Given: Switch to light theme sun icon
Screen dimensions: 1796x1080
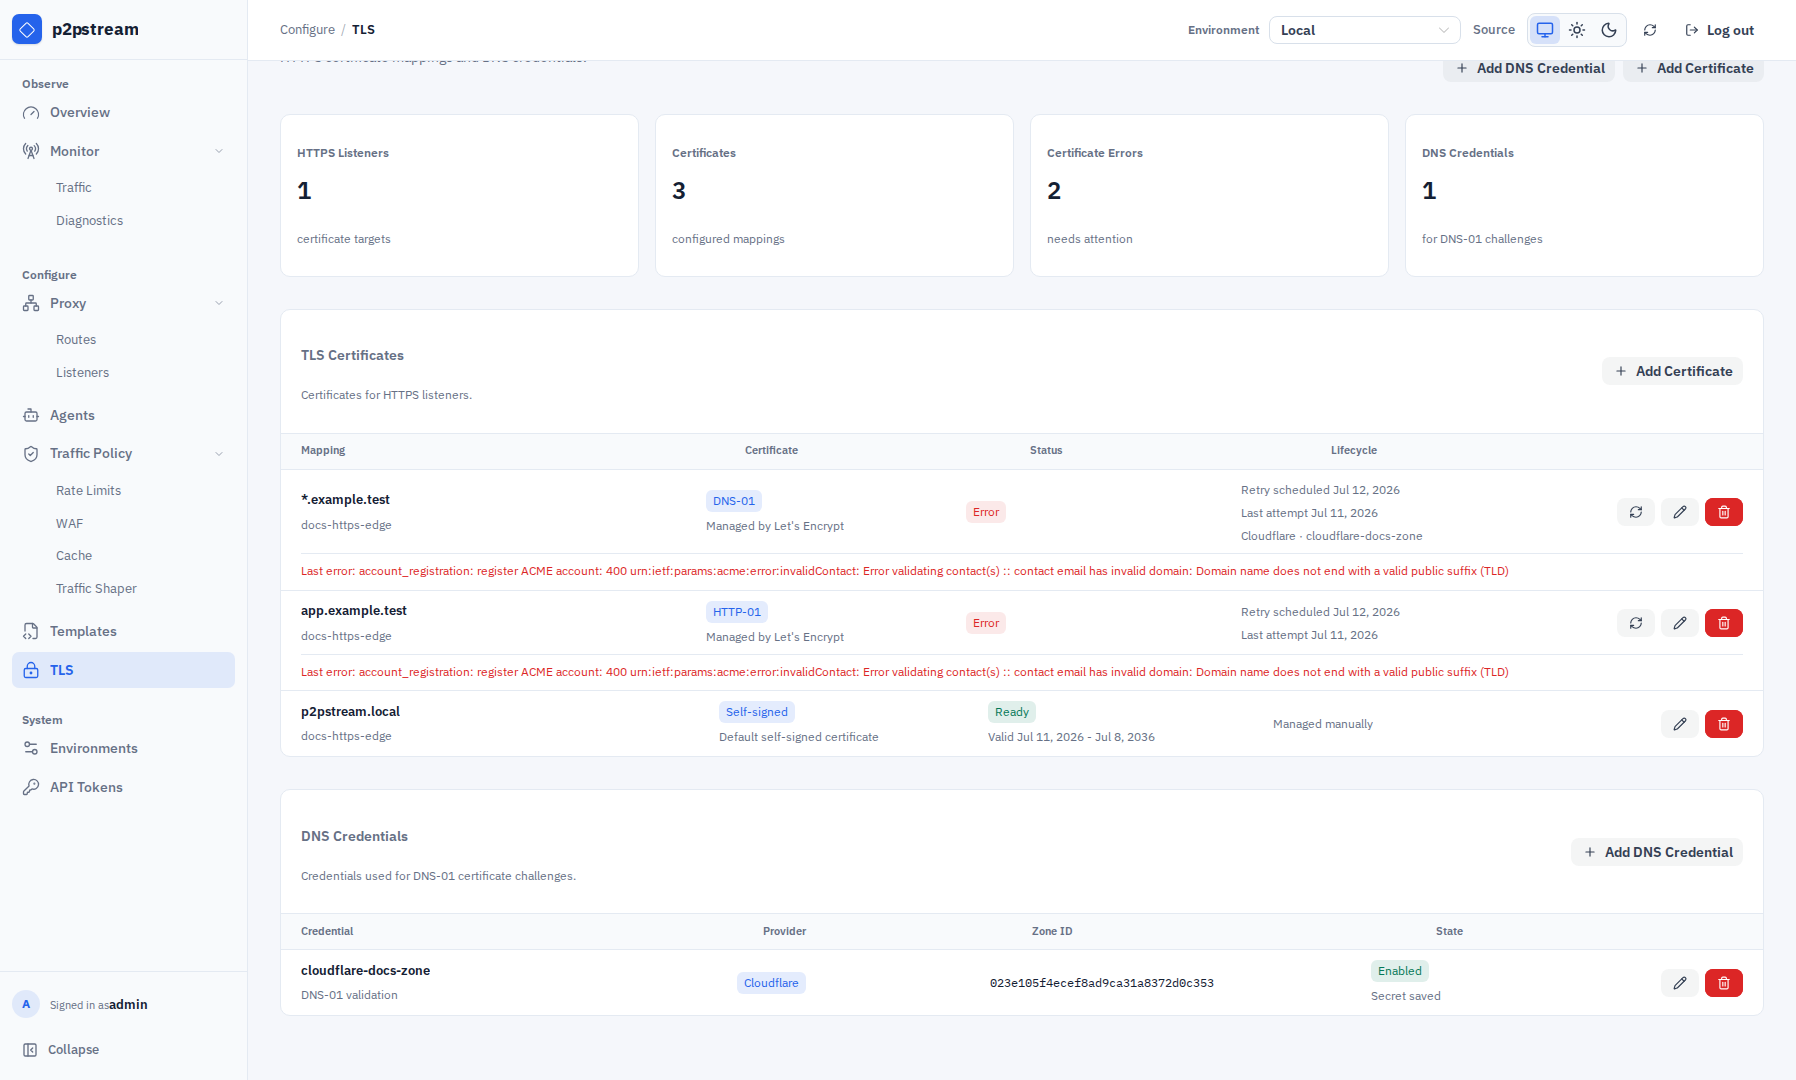Looking at the screenshot, I should [1577, 30].
